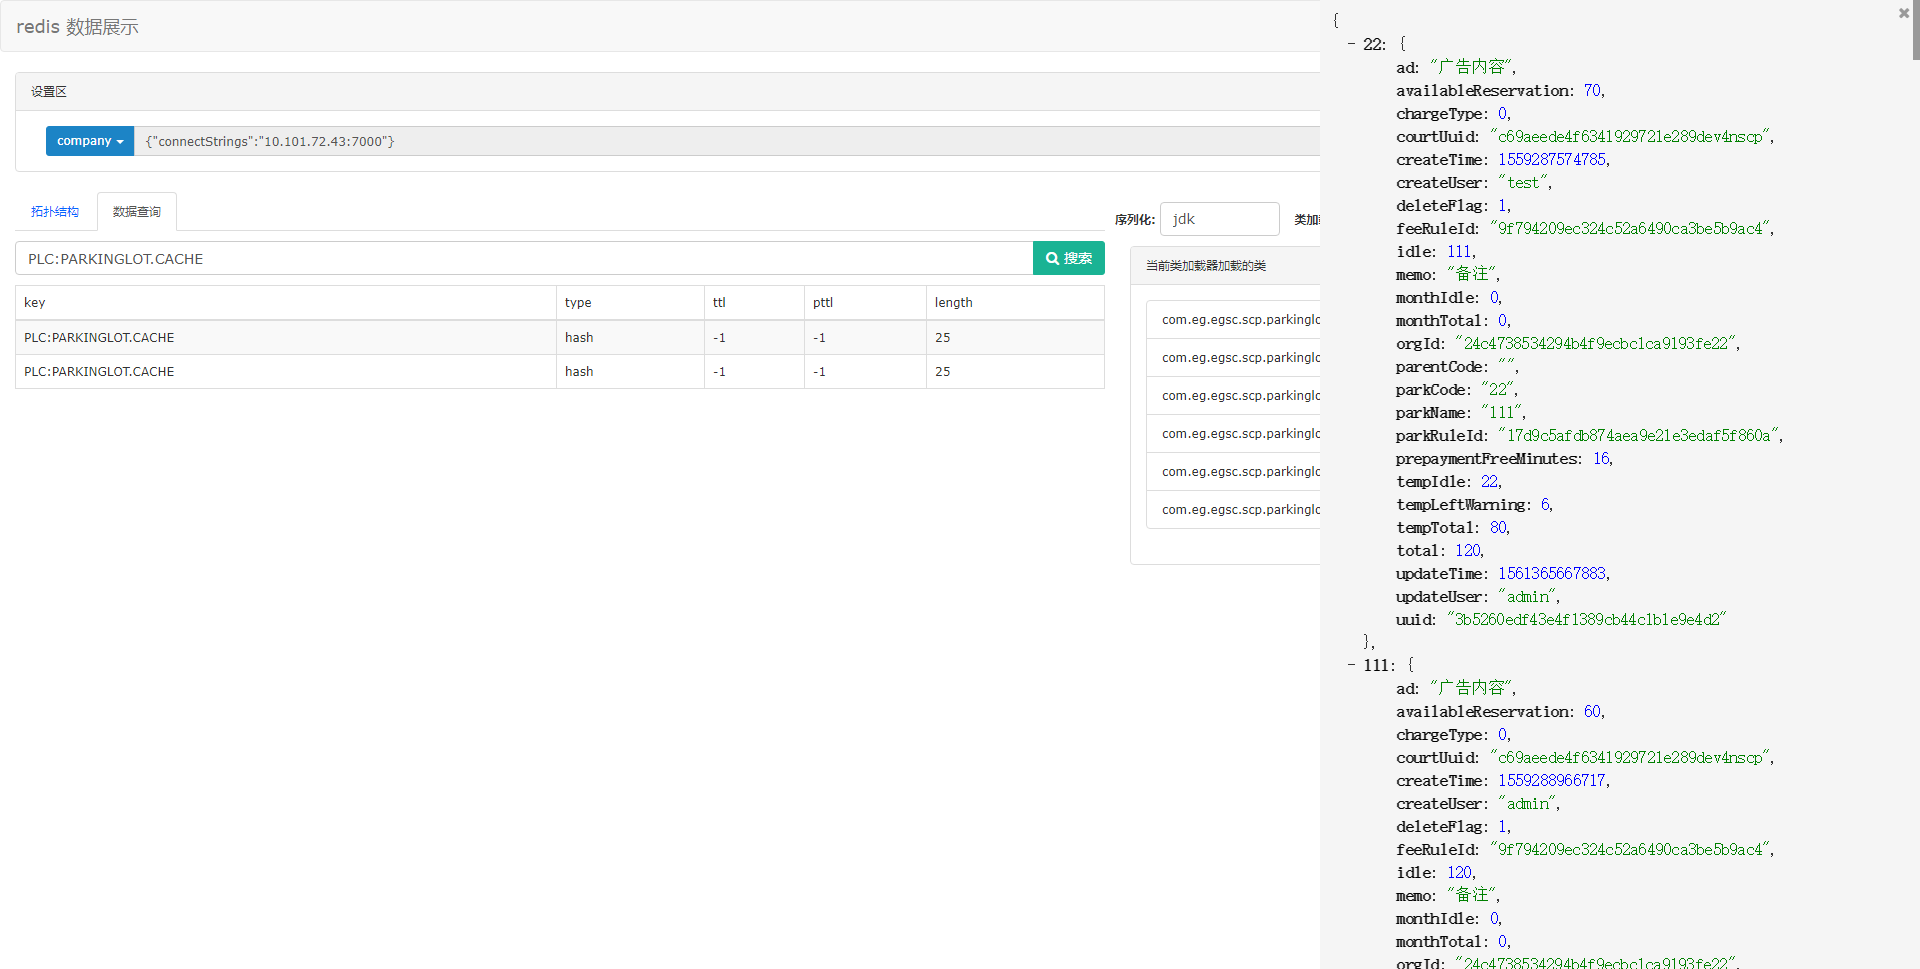Click the ttl column header

719,303
